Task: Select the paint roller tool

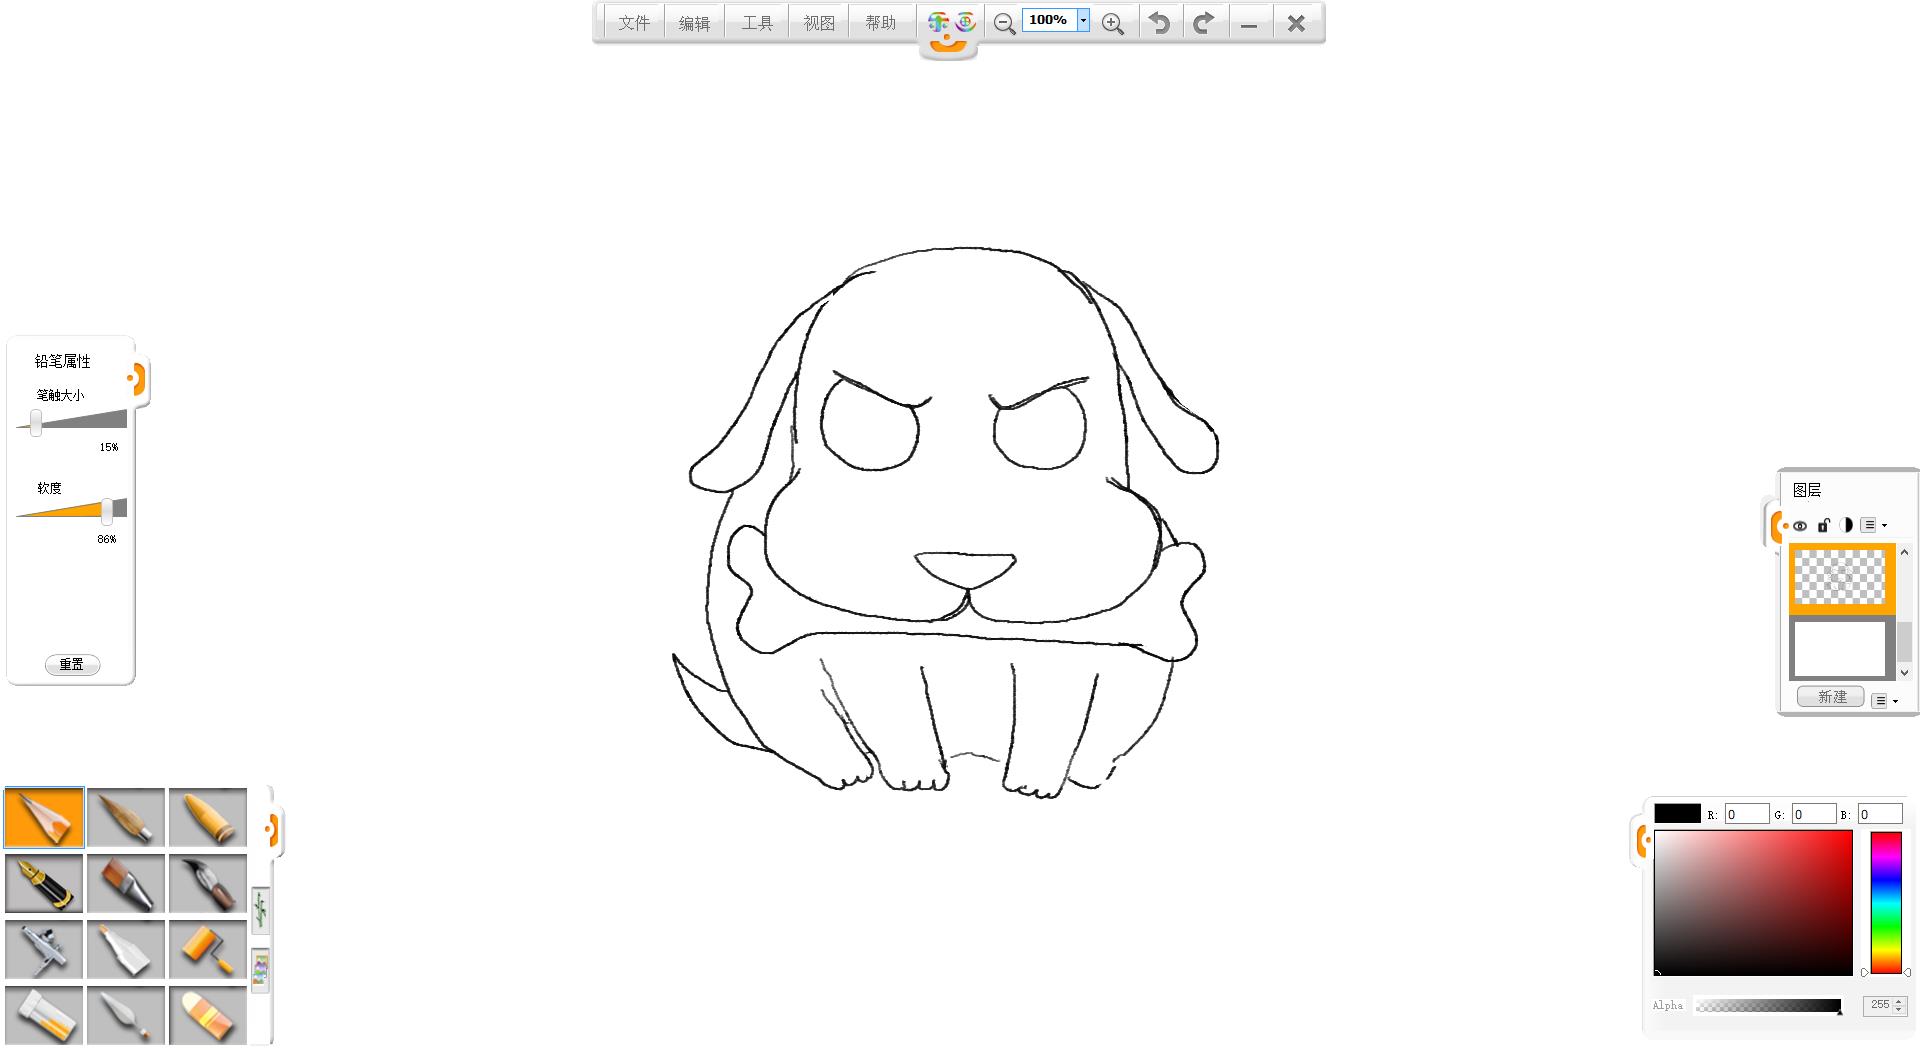Action: (208, 949)
